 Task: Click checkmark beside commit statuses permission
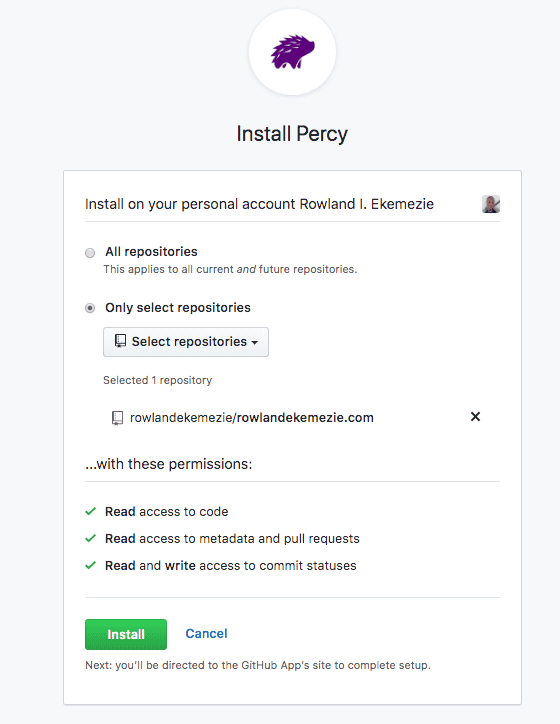tap(90, 565)
